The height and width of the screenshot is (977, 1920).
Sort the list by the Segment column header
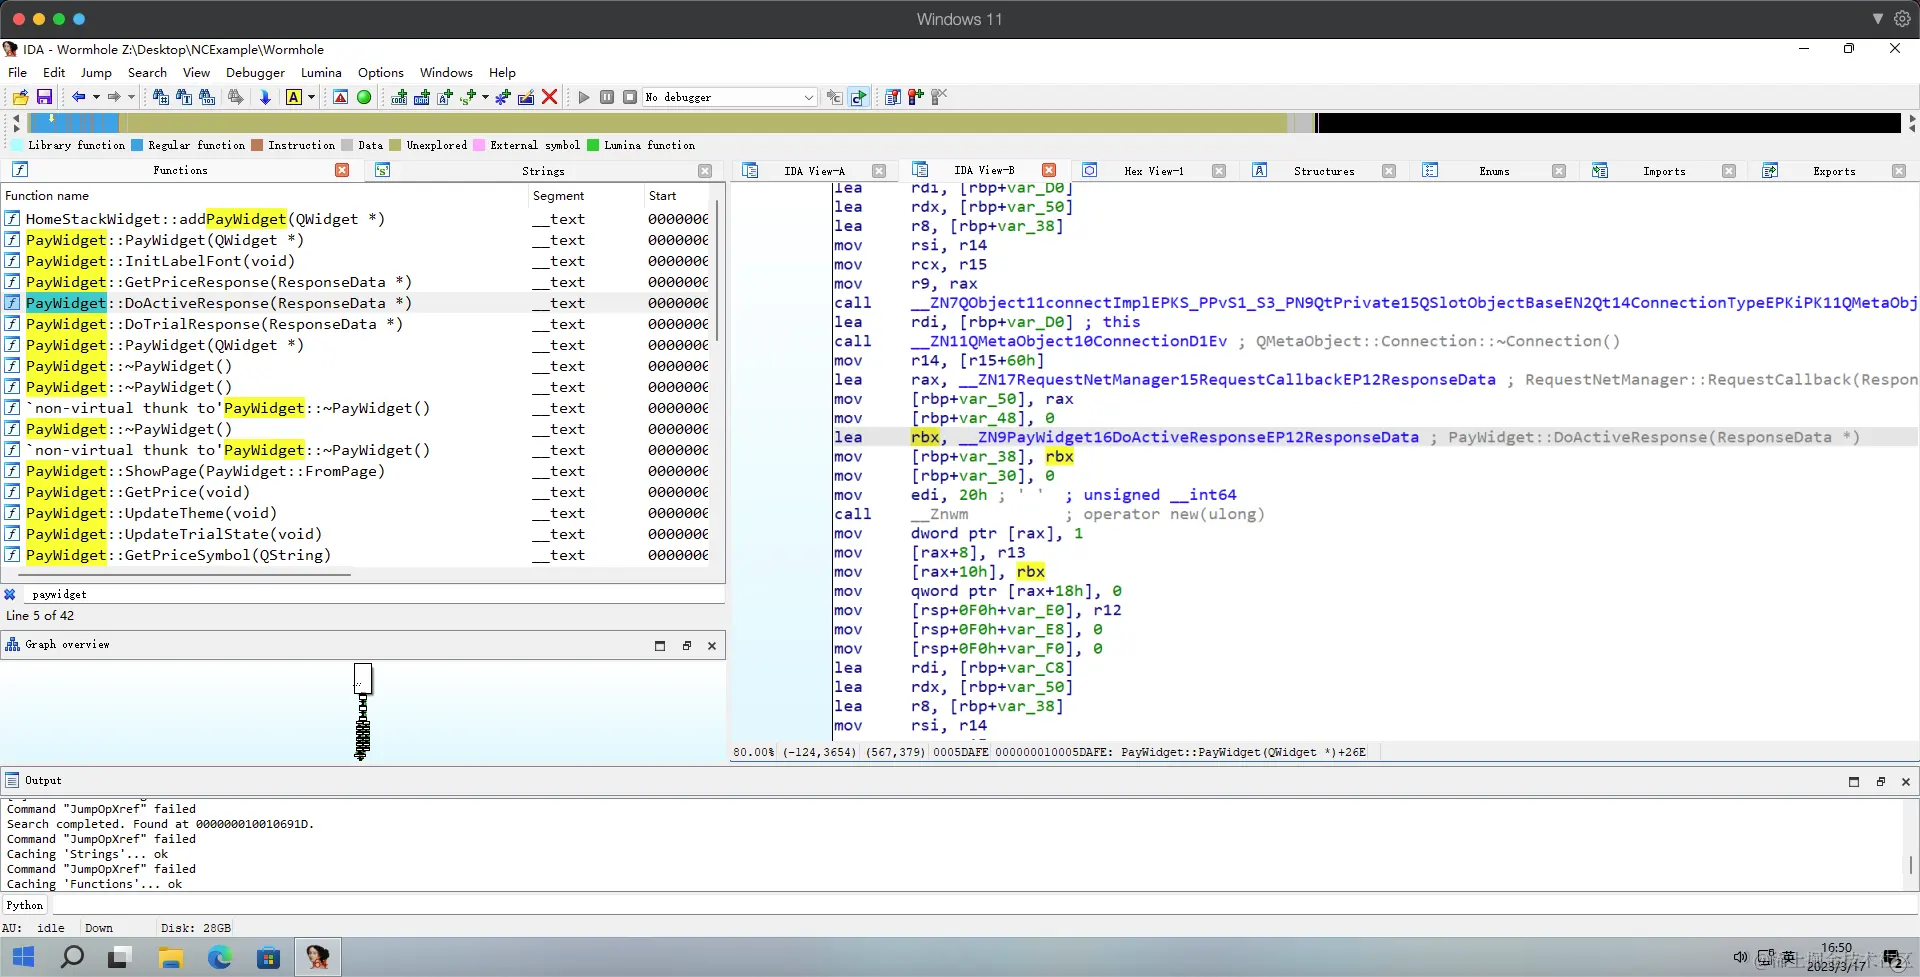tap(558, 196)
